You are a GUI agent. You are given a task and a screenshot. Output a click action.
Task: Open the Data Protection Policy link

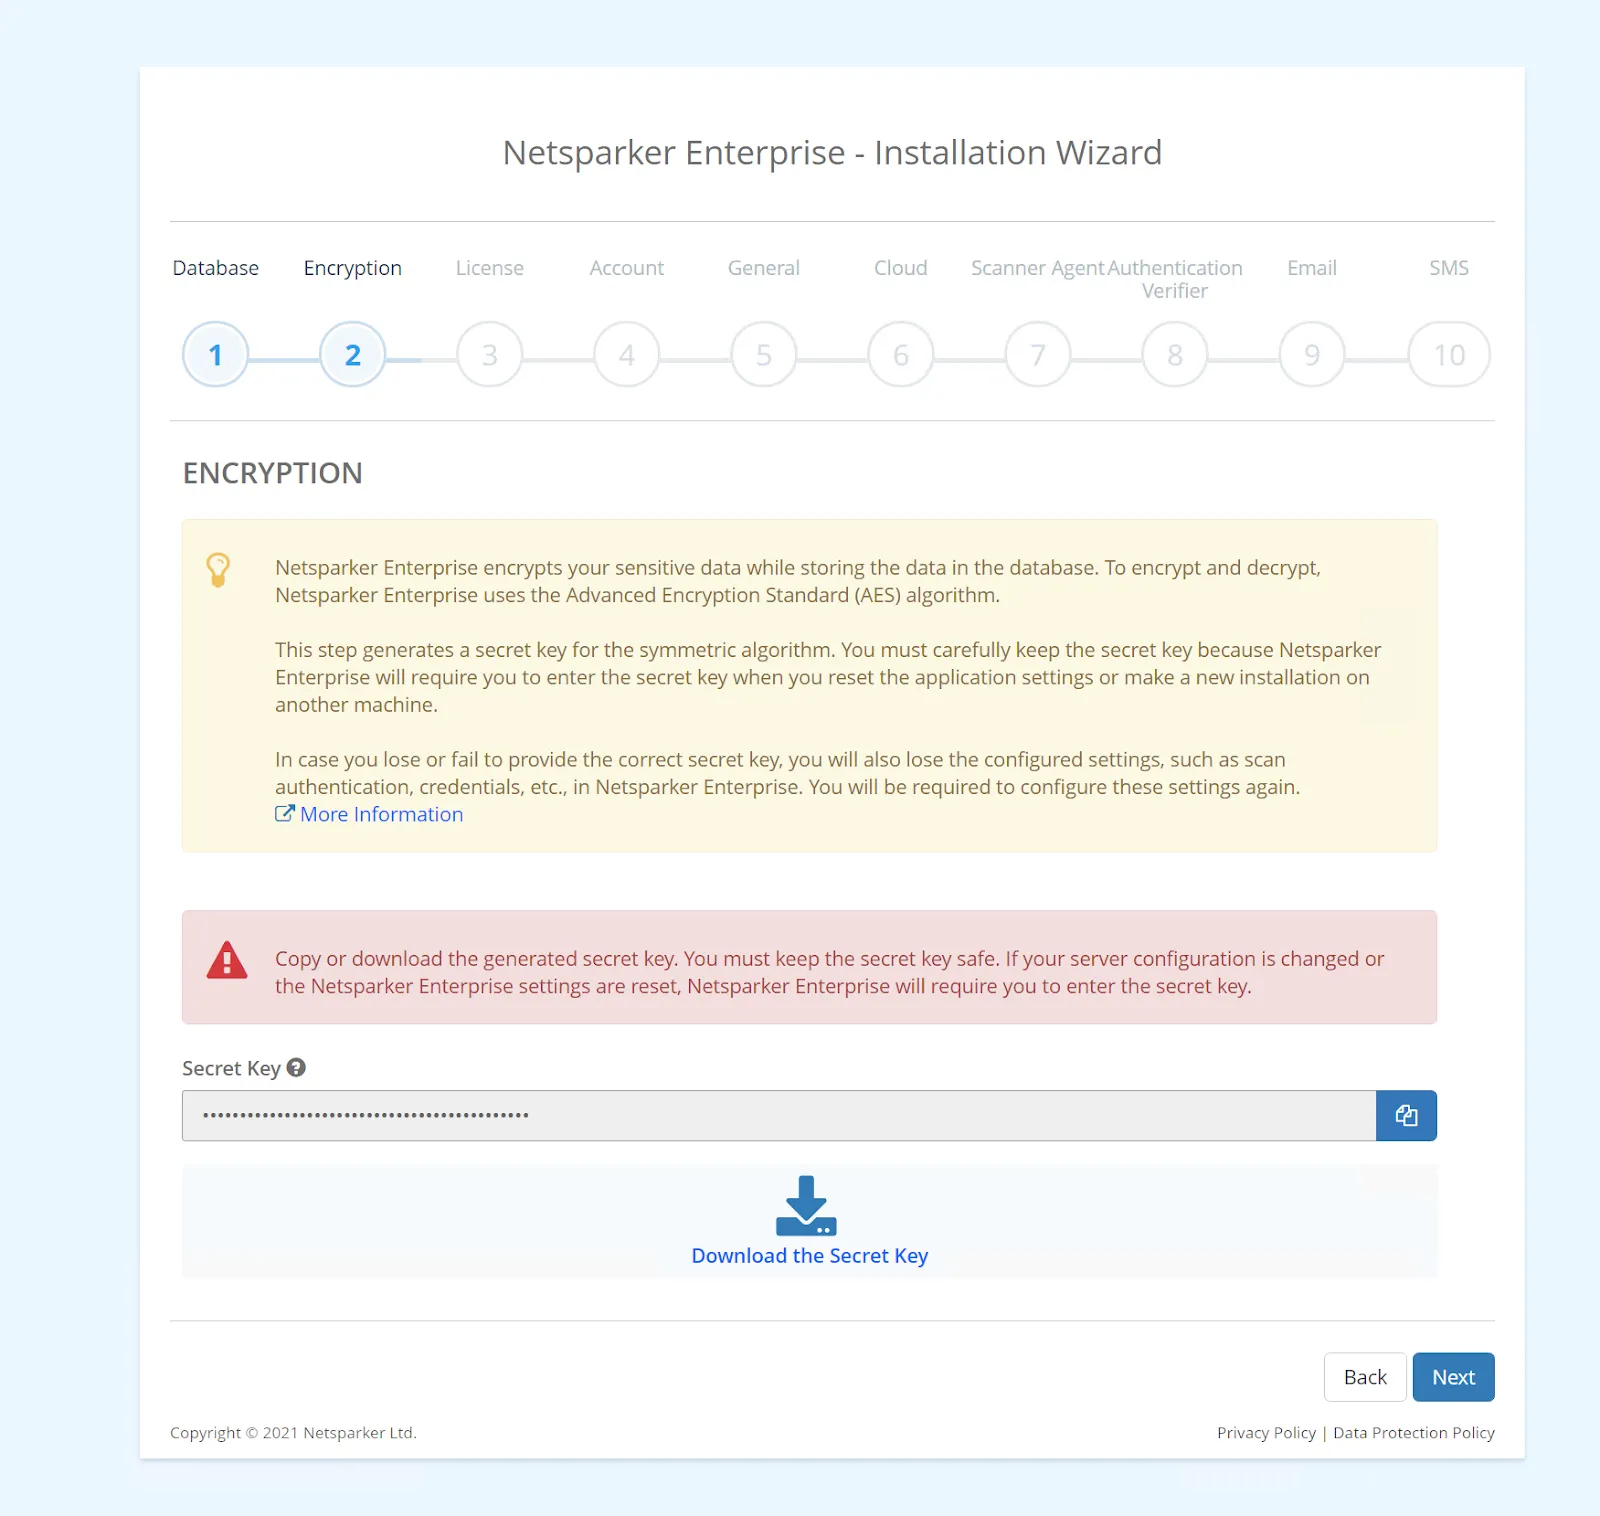coord(1414,1433)
